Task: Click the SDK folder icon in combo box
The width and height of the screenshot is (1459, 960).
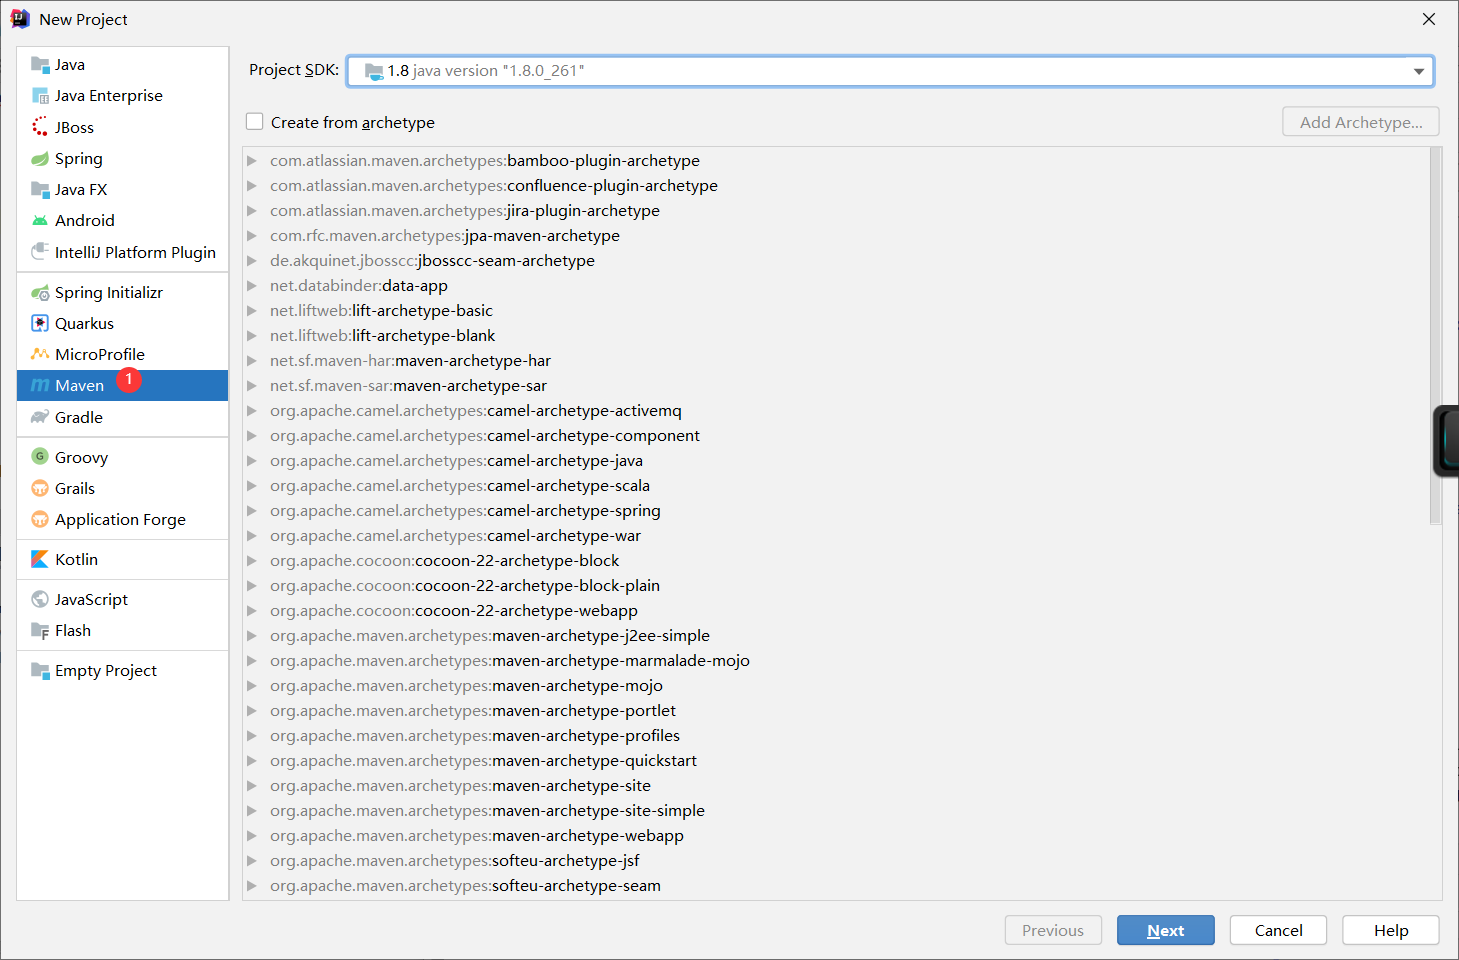Action: (374, 71)
